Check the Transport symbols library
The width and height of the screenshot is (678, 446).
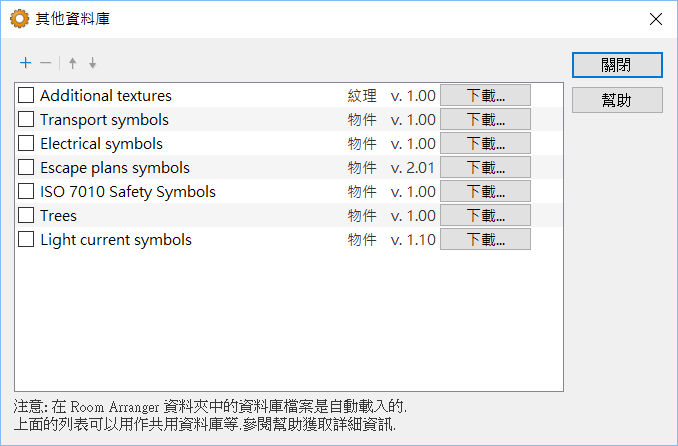point(26,120)
